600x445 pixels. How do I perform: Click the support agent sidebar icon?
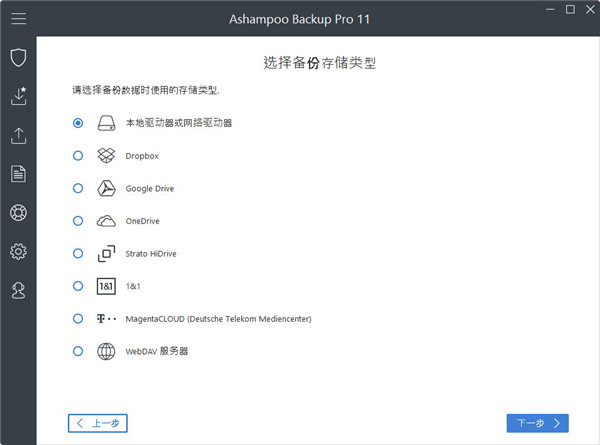pyautogui.click(x=18, y=291)
